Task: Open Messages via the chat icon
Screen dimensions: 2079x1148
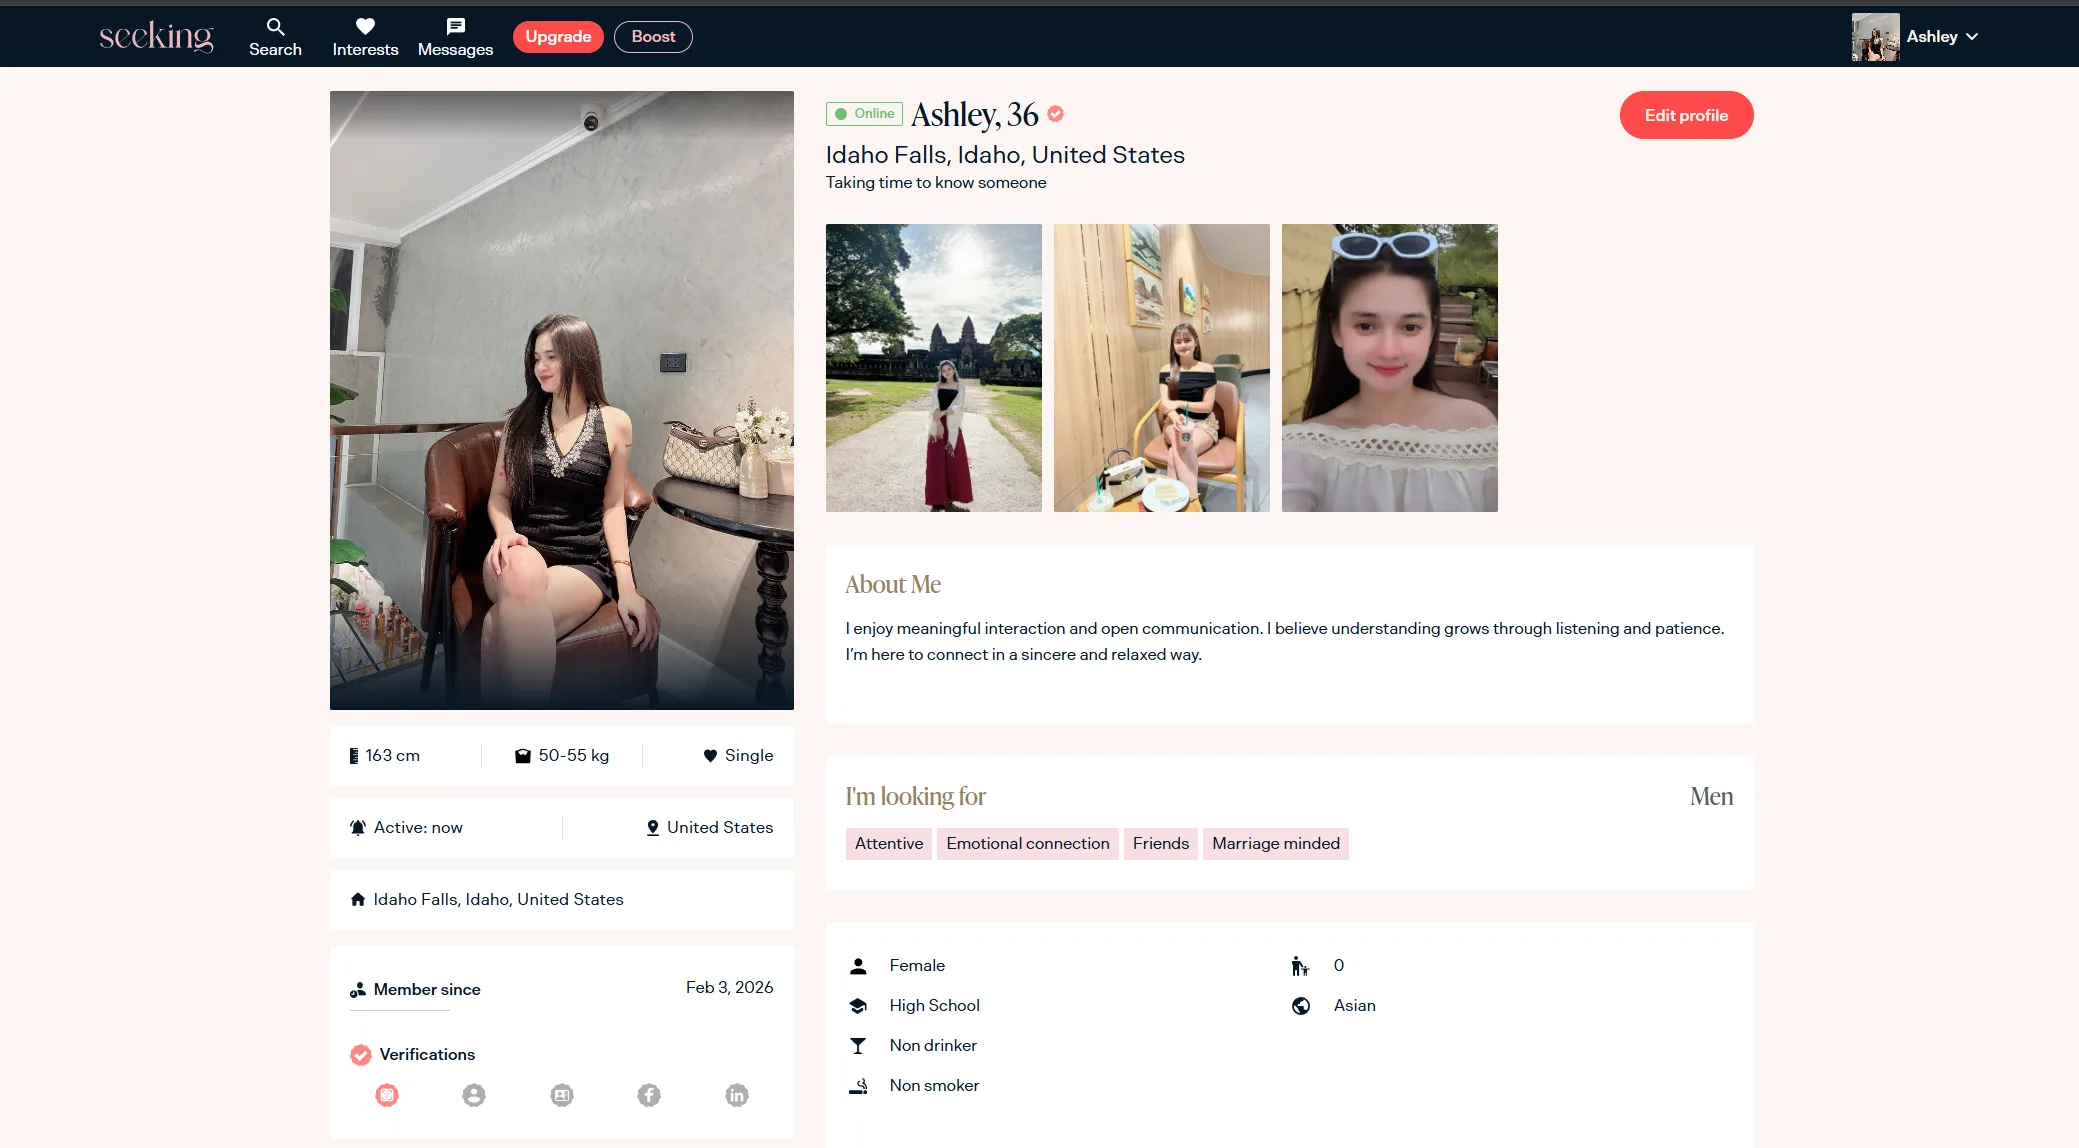Action: [x=455, y=27]
